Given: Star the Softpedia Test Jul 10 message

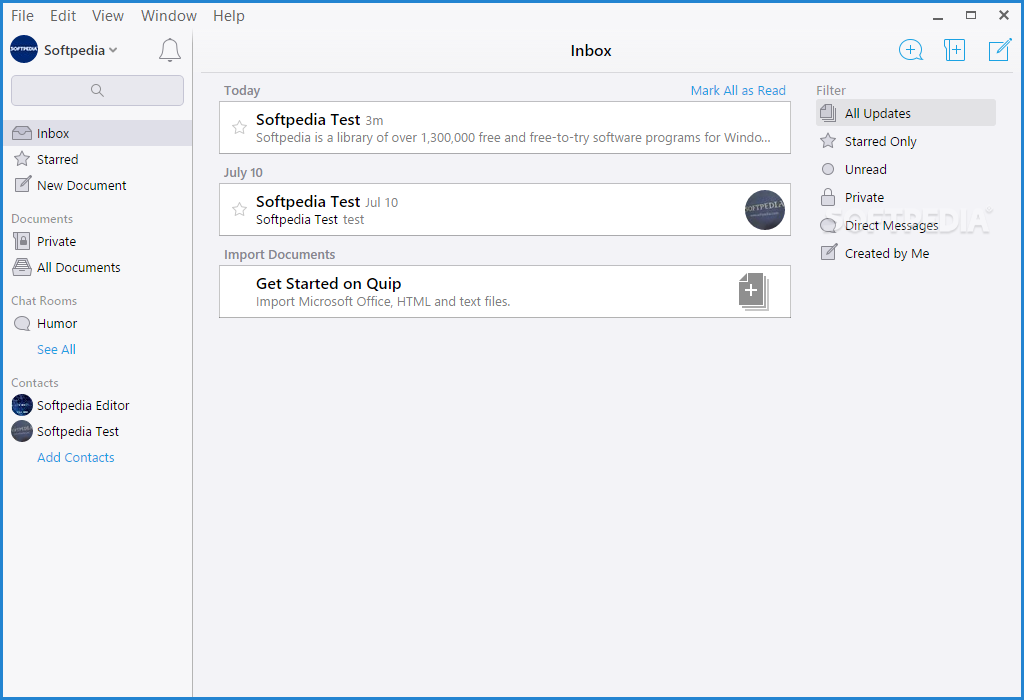Looking at the screenshot, I should (239, 209).
